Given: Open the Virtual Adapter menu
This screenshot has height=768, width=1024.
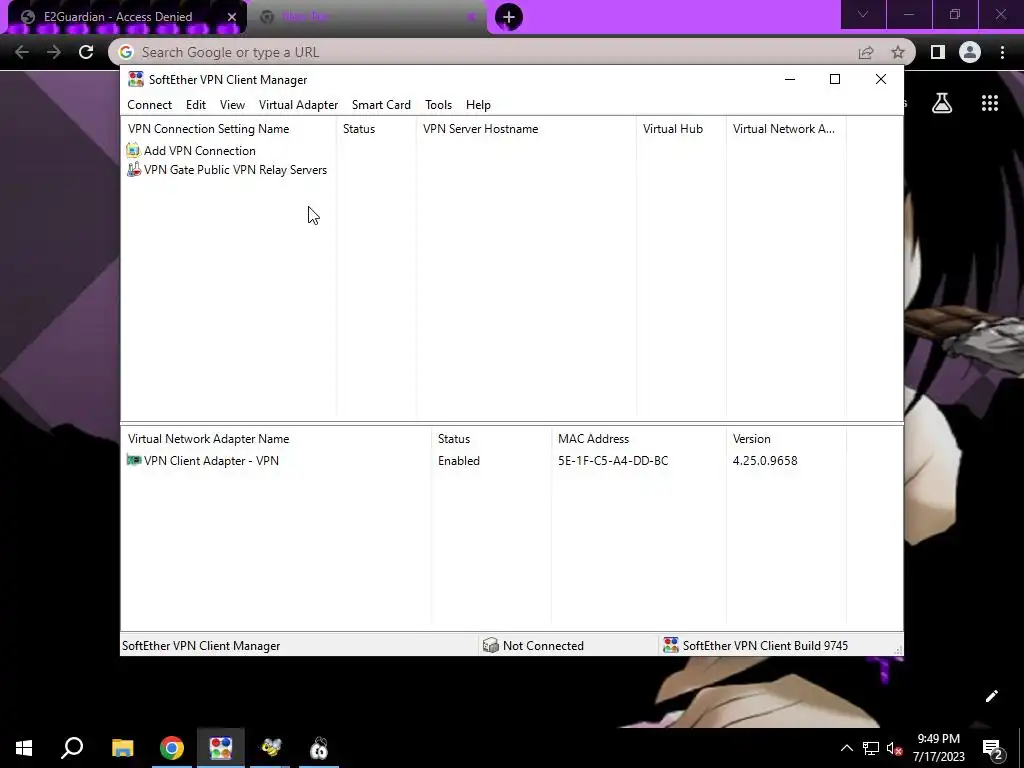Looking at the screenshot, I should pos(298,104).
